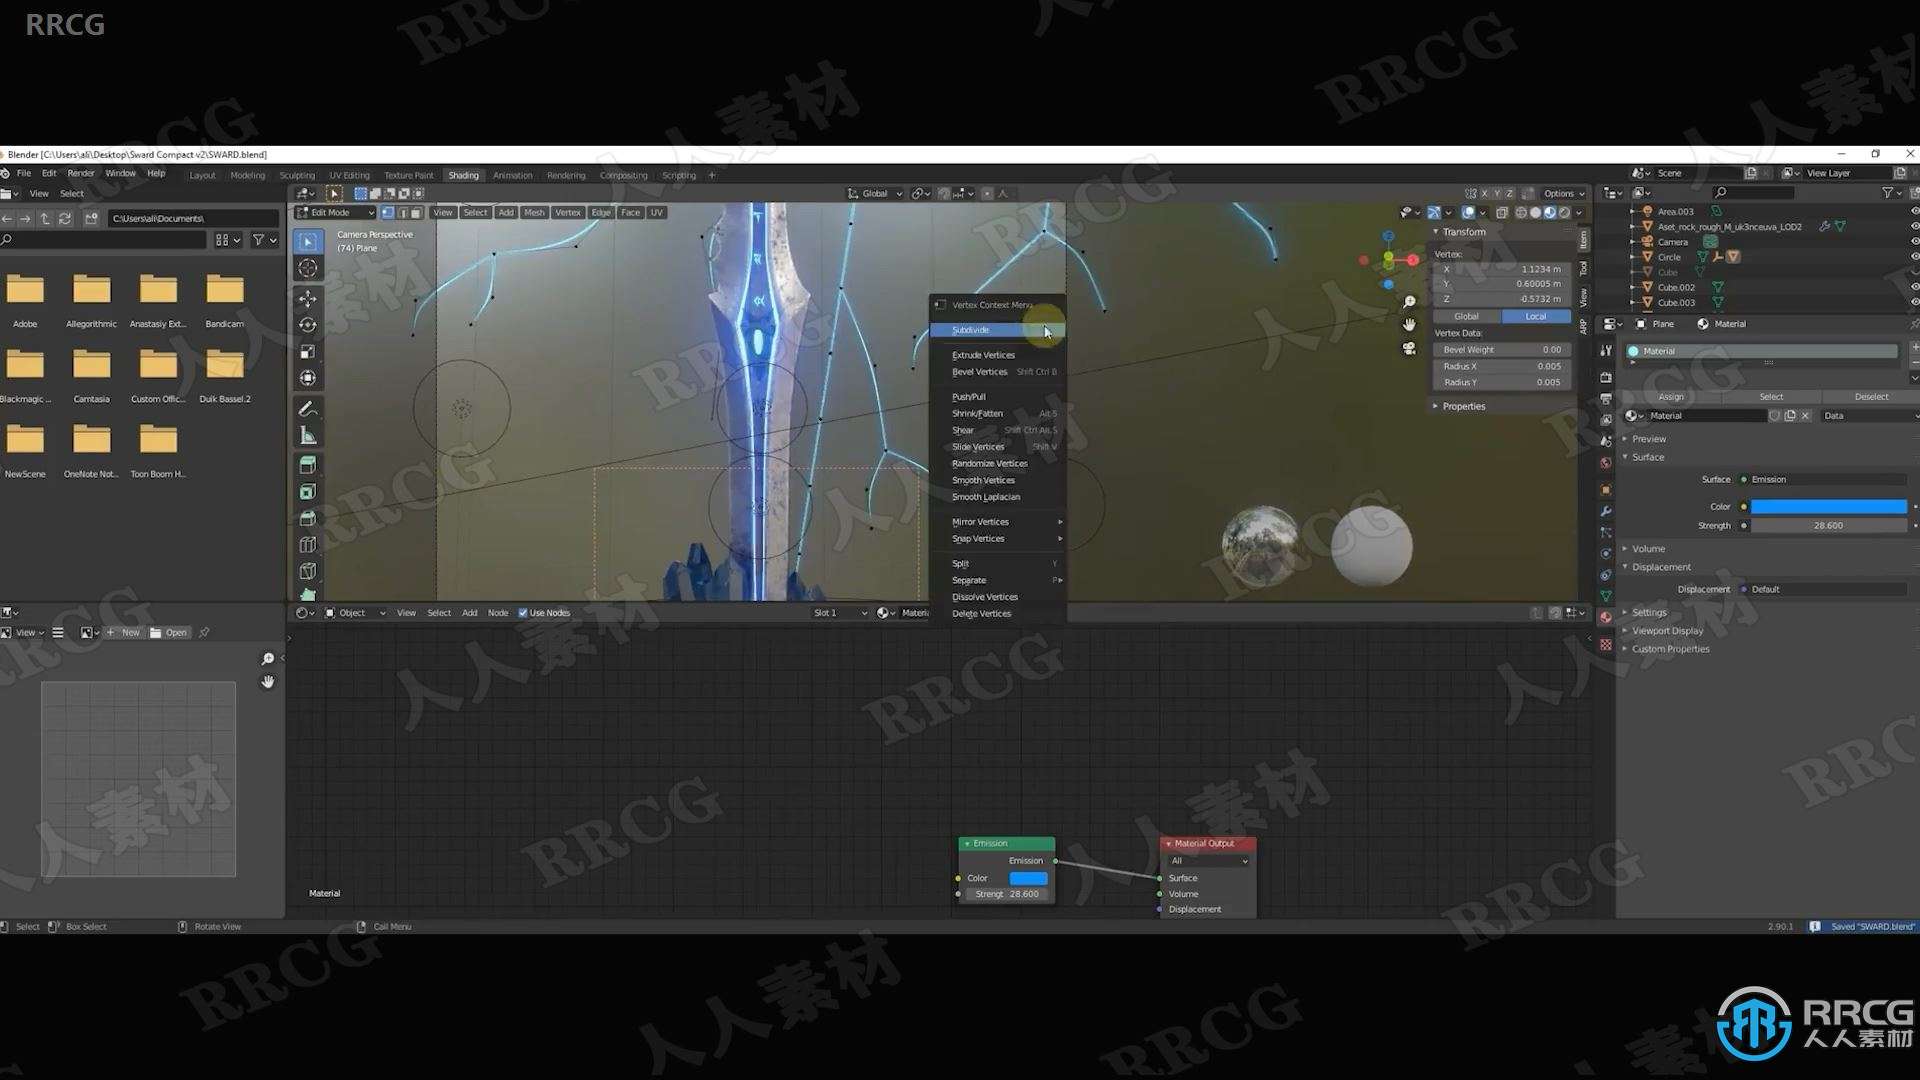
Task: Activate the Move tool
Action: pos(308,299)
